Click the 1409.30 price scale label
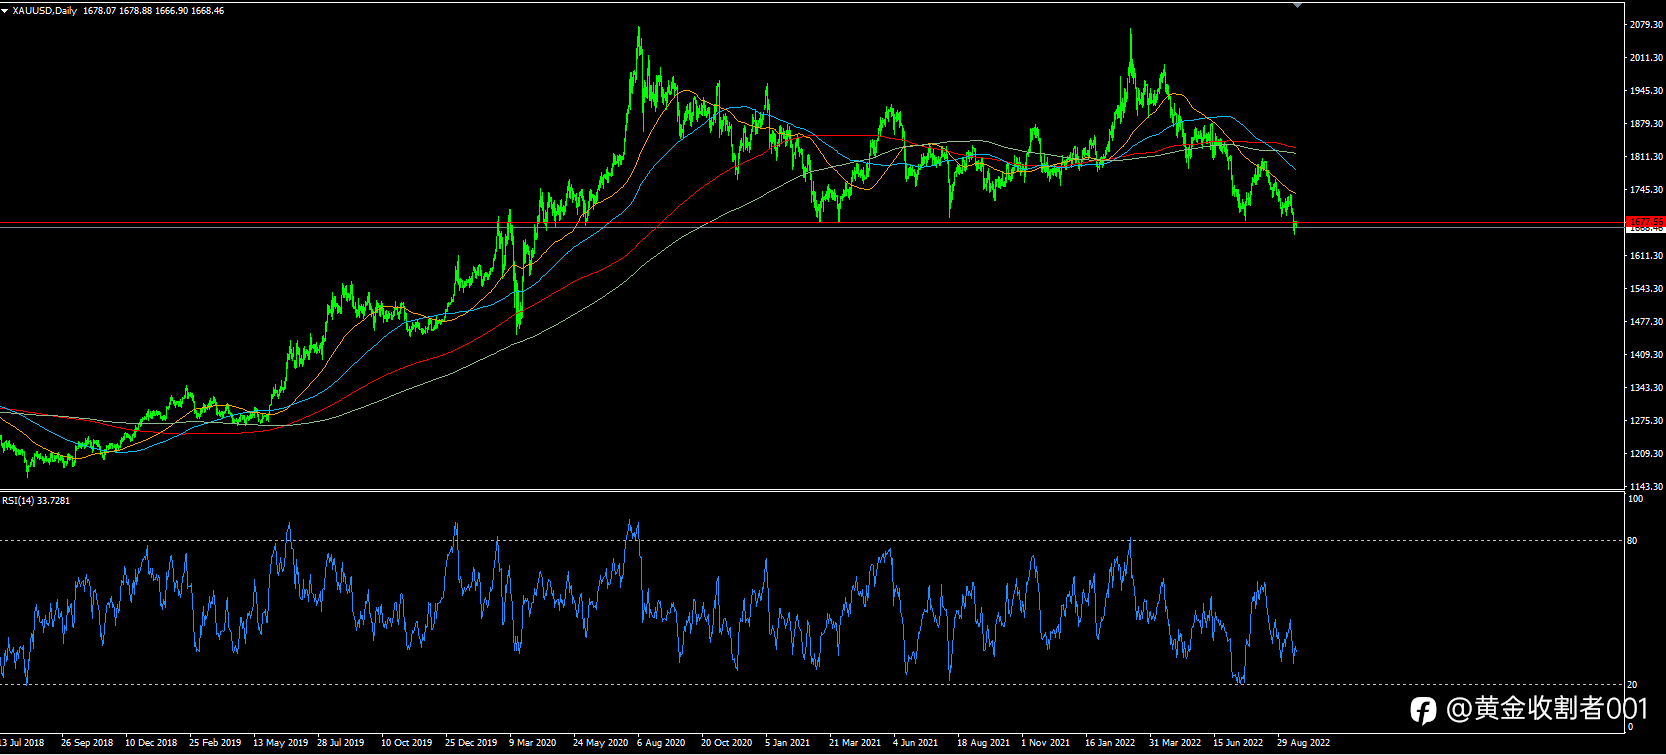1666x755 pixels. coord(1646,355)
